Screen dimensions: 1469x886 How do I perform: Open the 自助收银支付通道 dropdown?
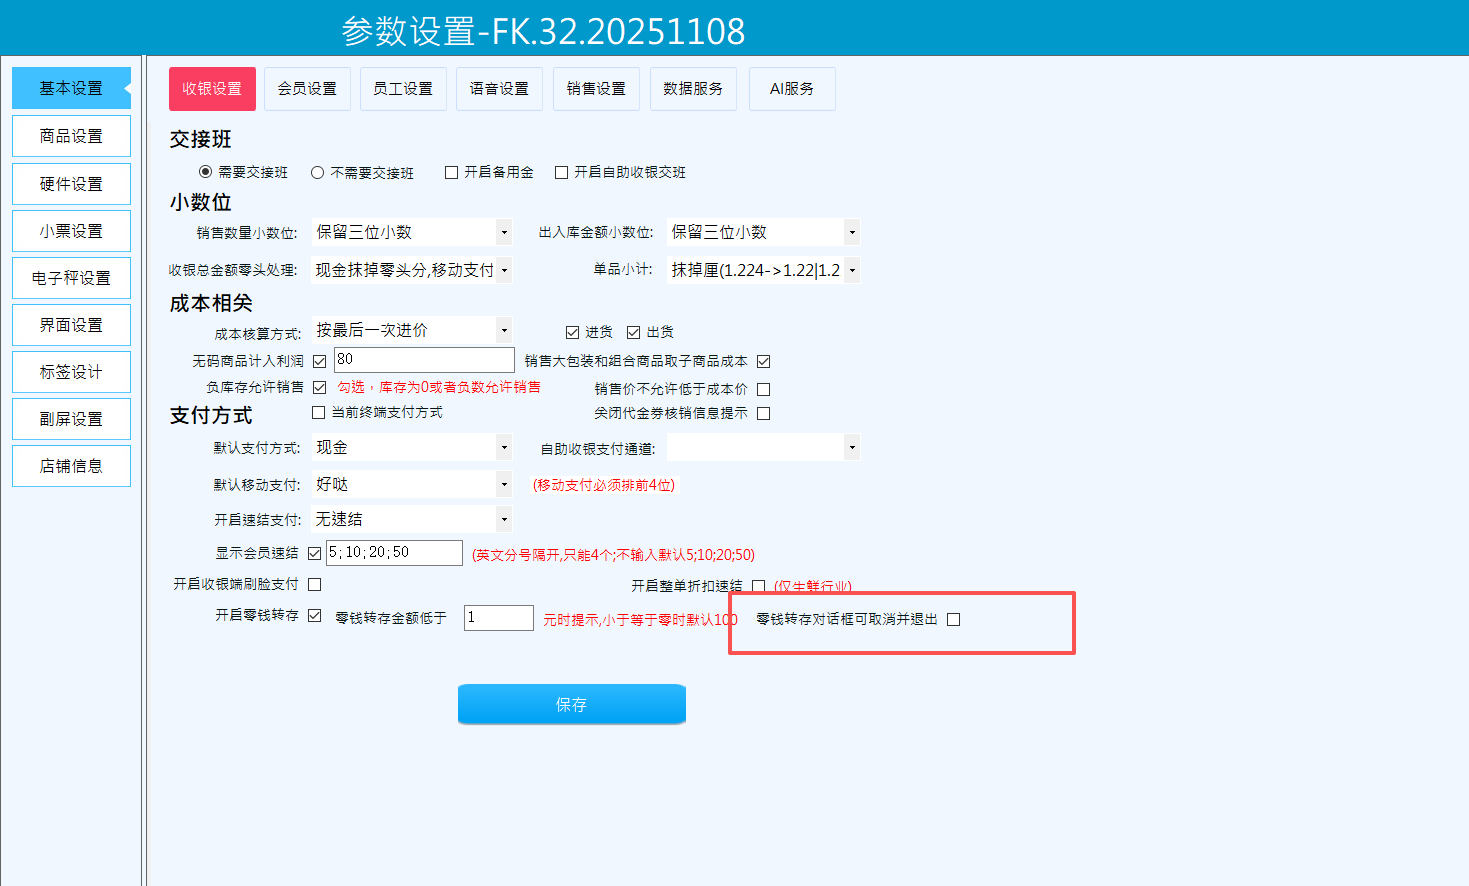pos(852,448)
